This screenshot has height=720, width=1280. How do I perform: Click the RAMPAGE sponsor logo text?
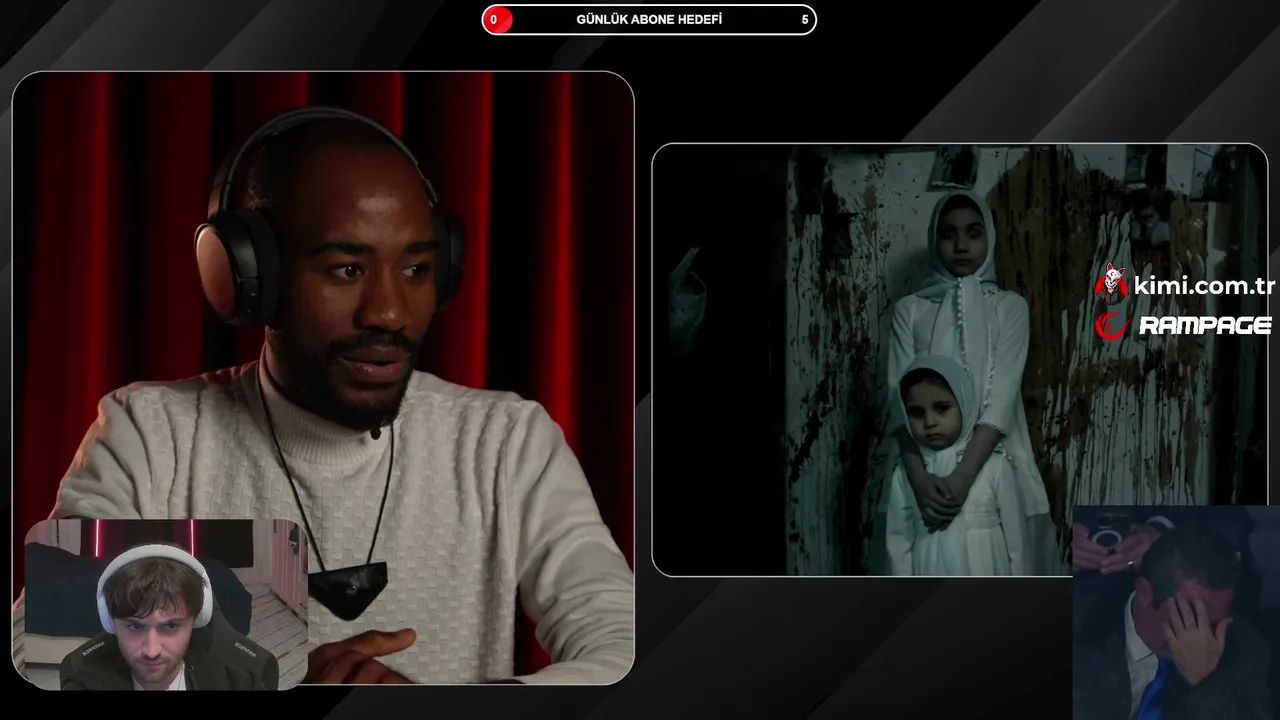(x=1205, y=326)
